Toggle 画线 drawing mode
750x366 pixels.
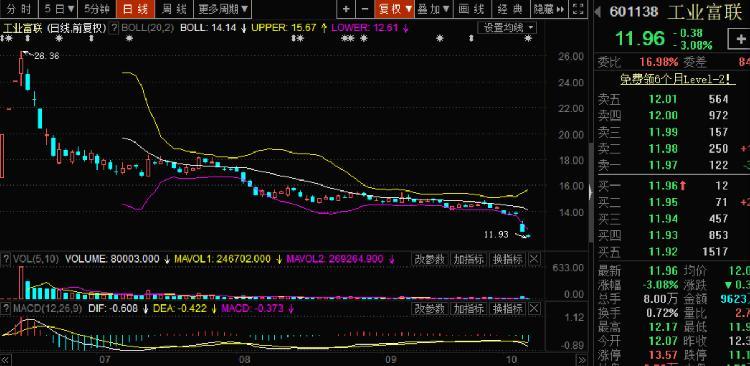click(x=471, y=9)
